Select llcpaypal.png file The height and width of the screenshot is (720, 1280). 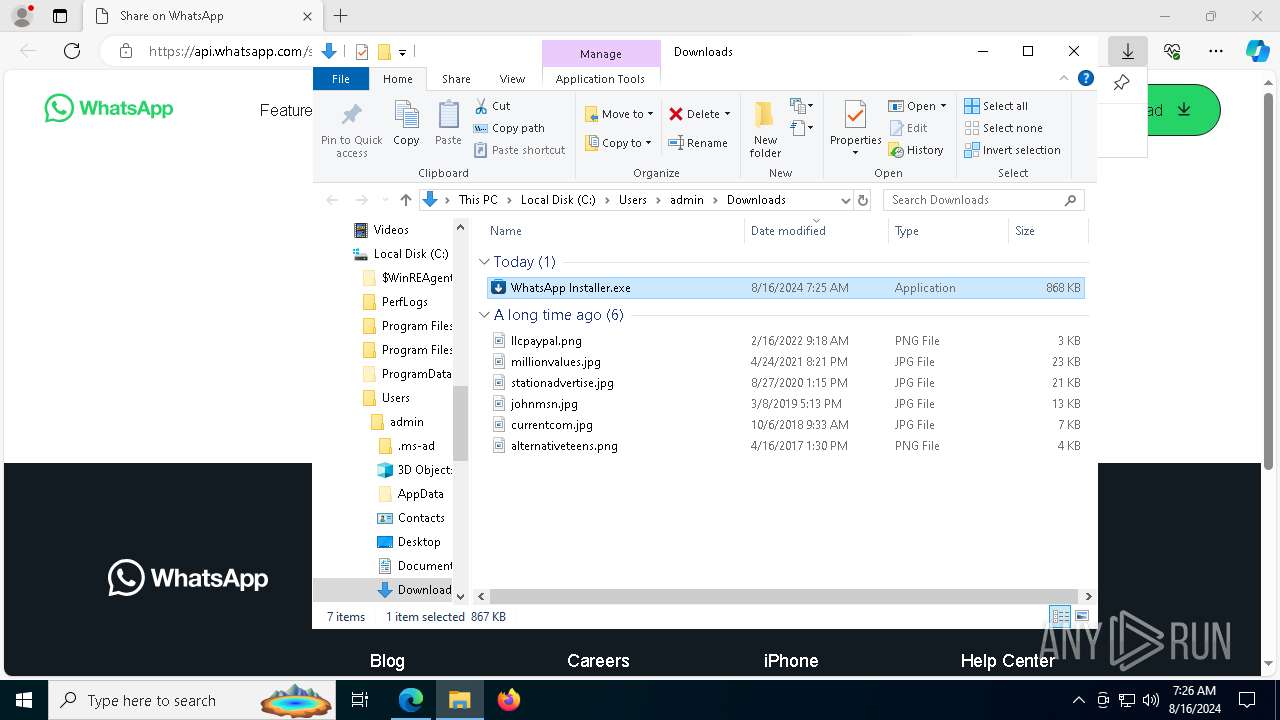785,341
